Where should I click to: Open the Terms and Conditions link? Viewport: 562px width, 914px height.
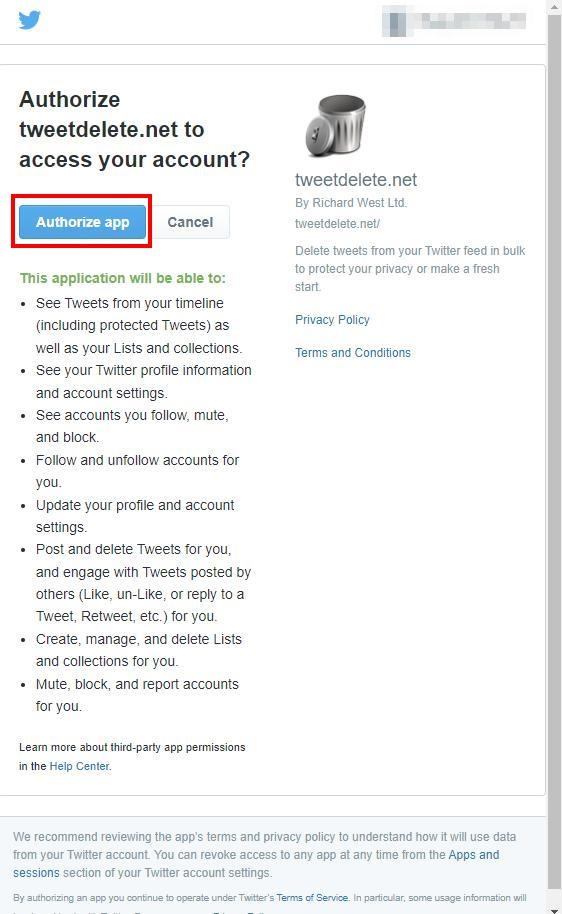[x=353, y=353]
